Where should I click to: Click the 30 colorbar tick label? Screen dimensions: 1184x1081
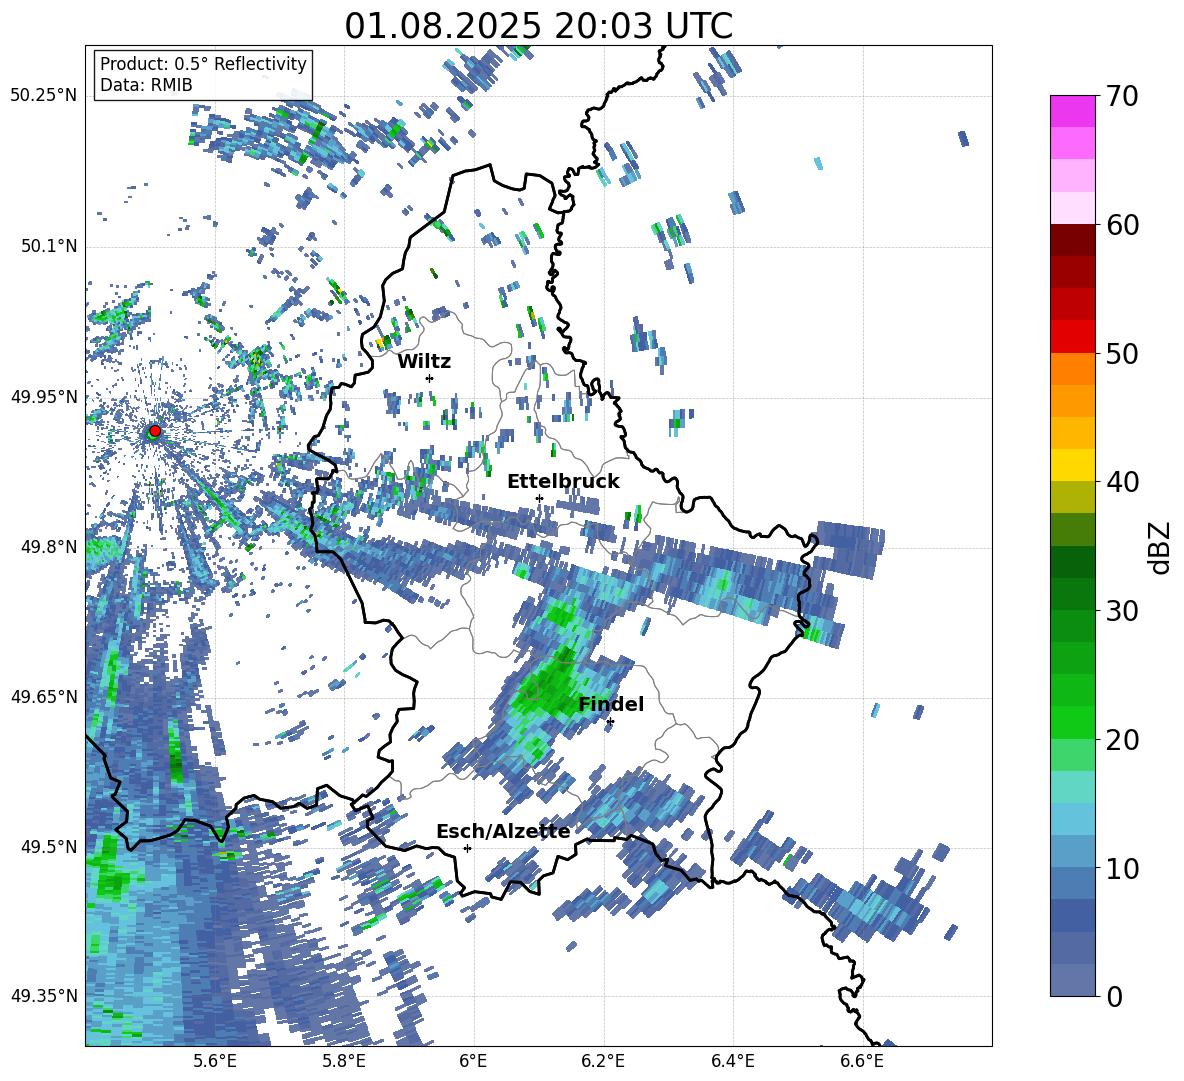point(1122,611)
